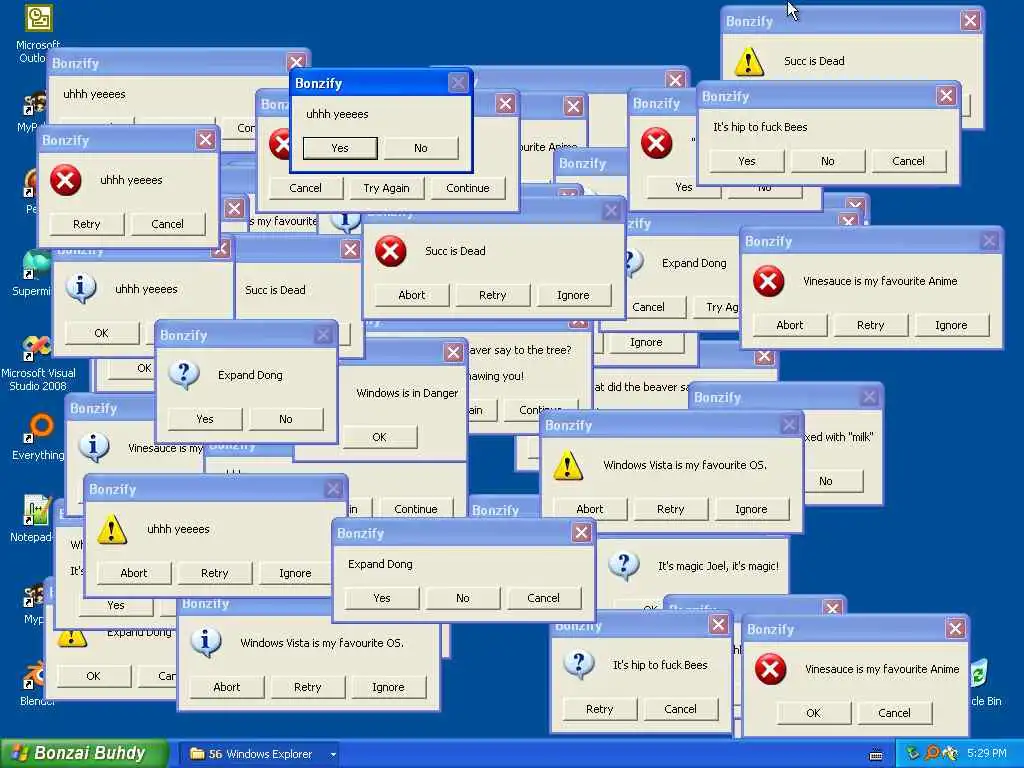Click the error icon in uhhh yeeees Retry/Cancel dialog
Screen dimensions: 1024x768
coord(66,180)
